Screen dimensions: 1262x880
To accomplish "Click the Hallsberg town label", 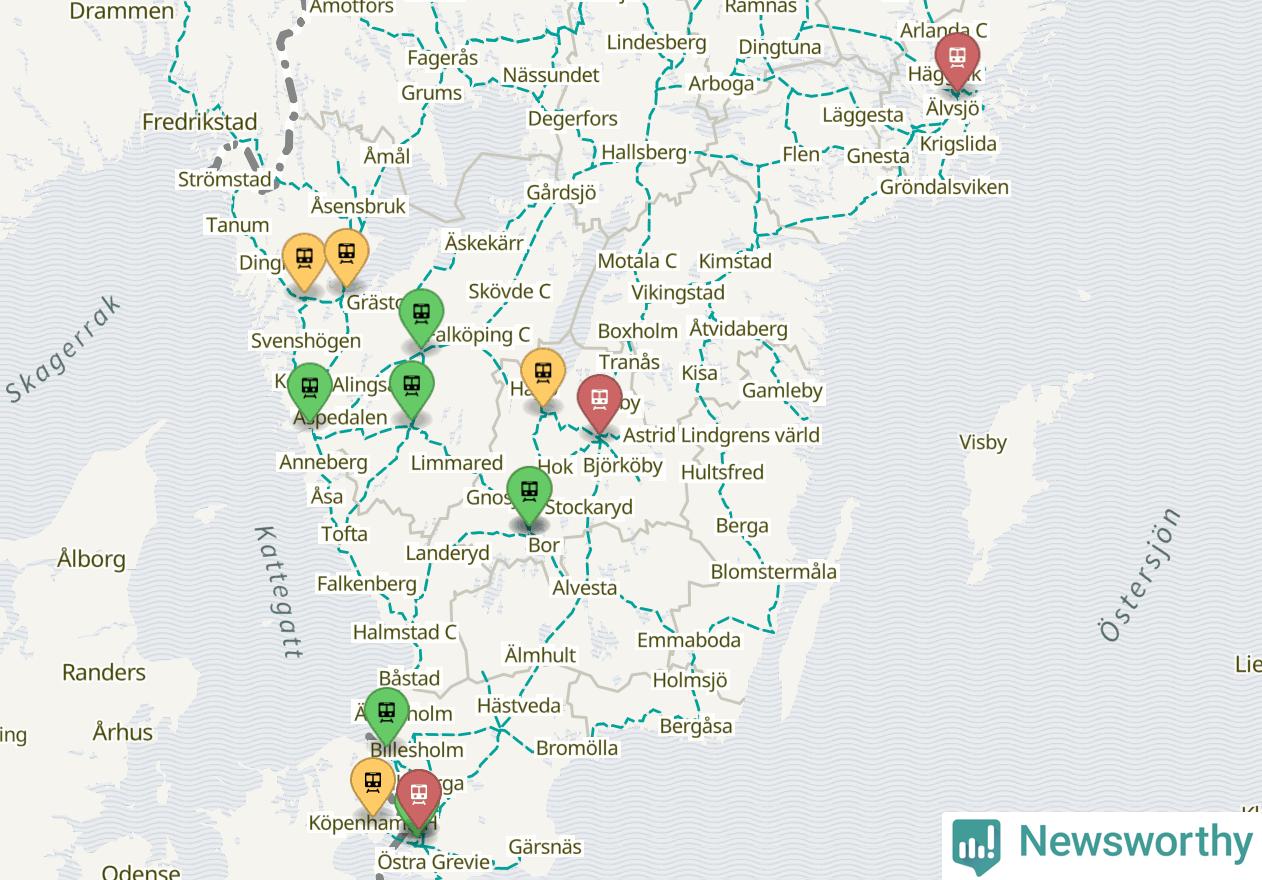I will click(x=644, y=152).
